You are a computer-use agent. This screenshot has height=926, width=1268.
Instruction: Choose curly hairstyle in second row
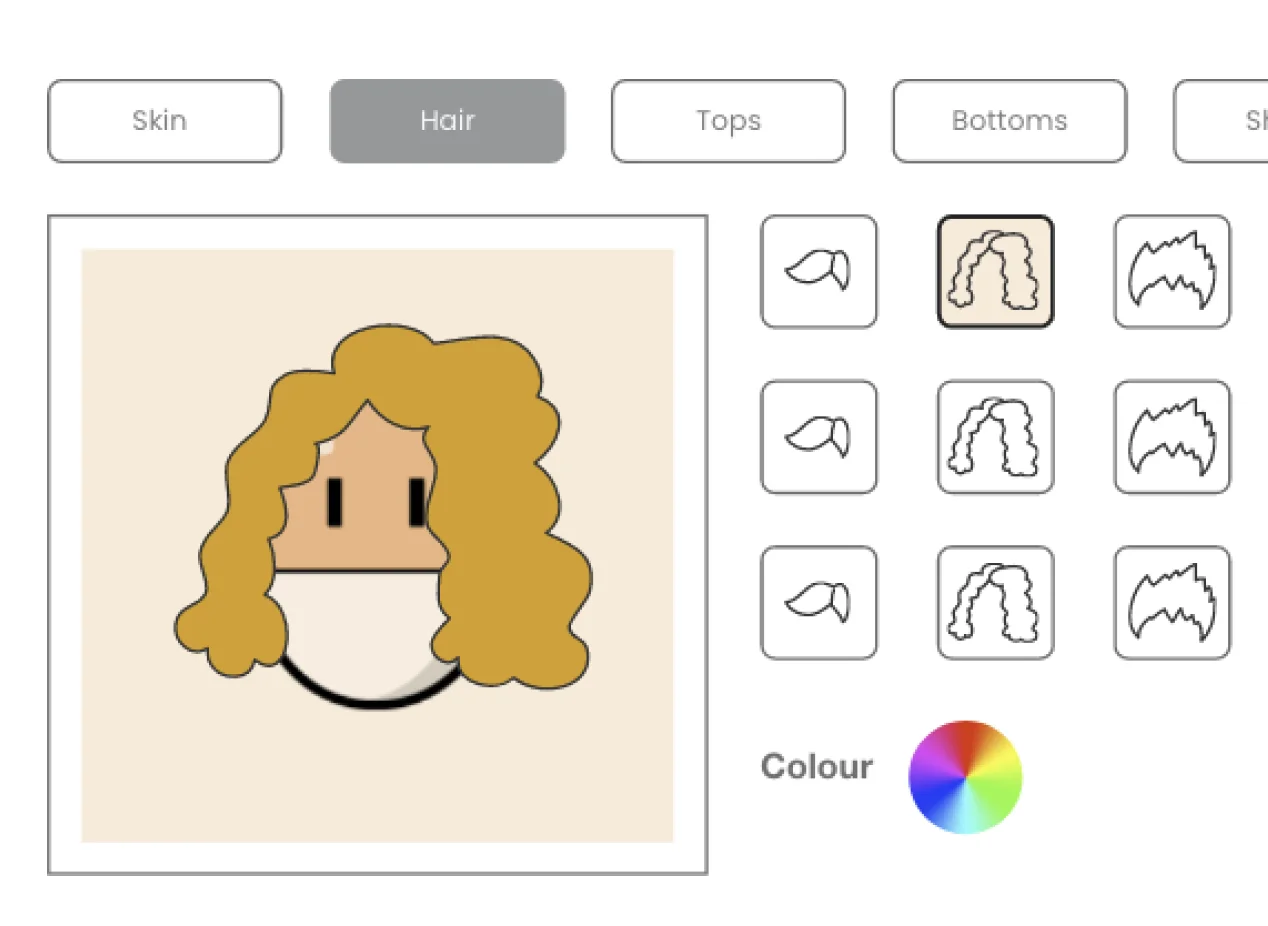click(995, 437)
